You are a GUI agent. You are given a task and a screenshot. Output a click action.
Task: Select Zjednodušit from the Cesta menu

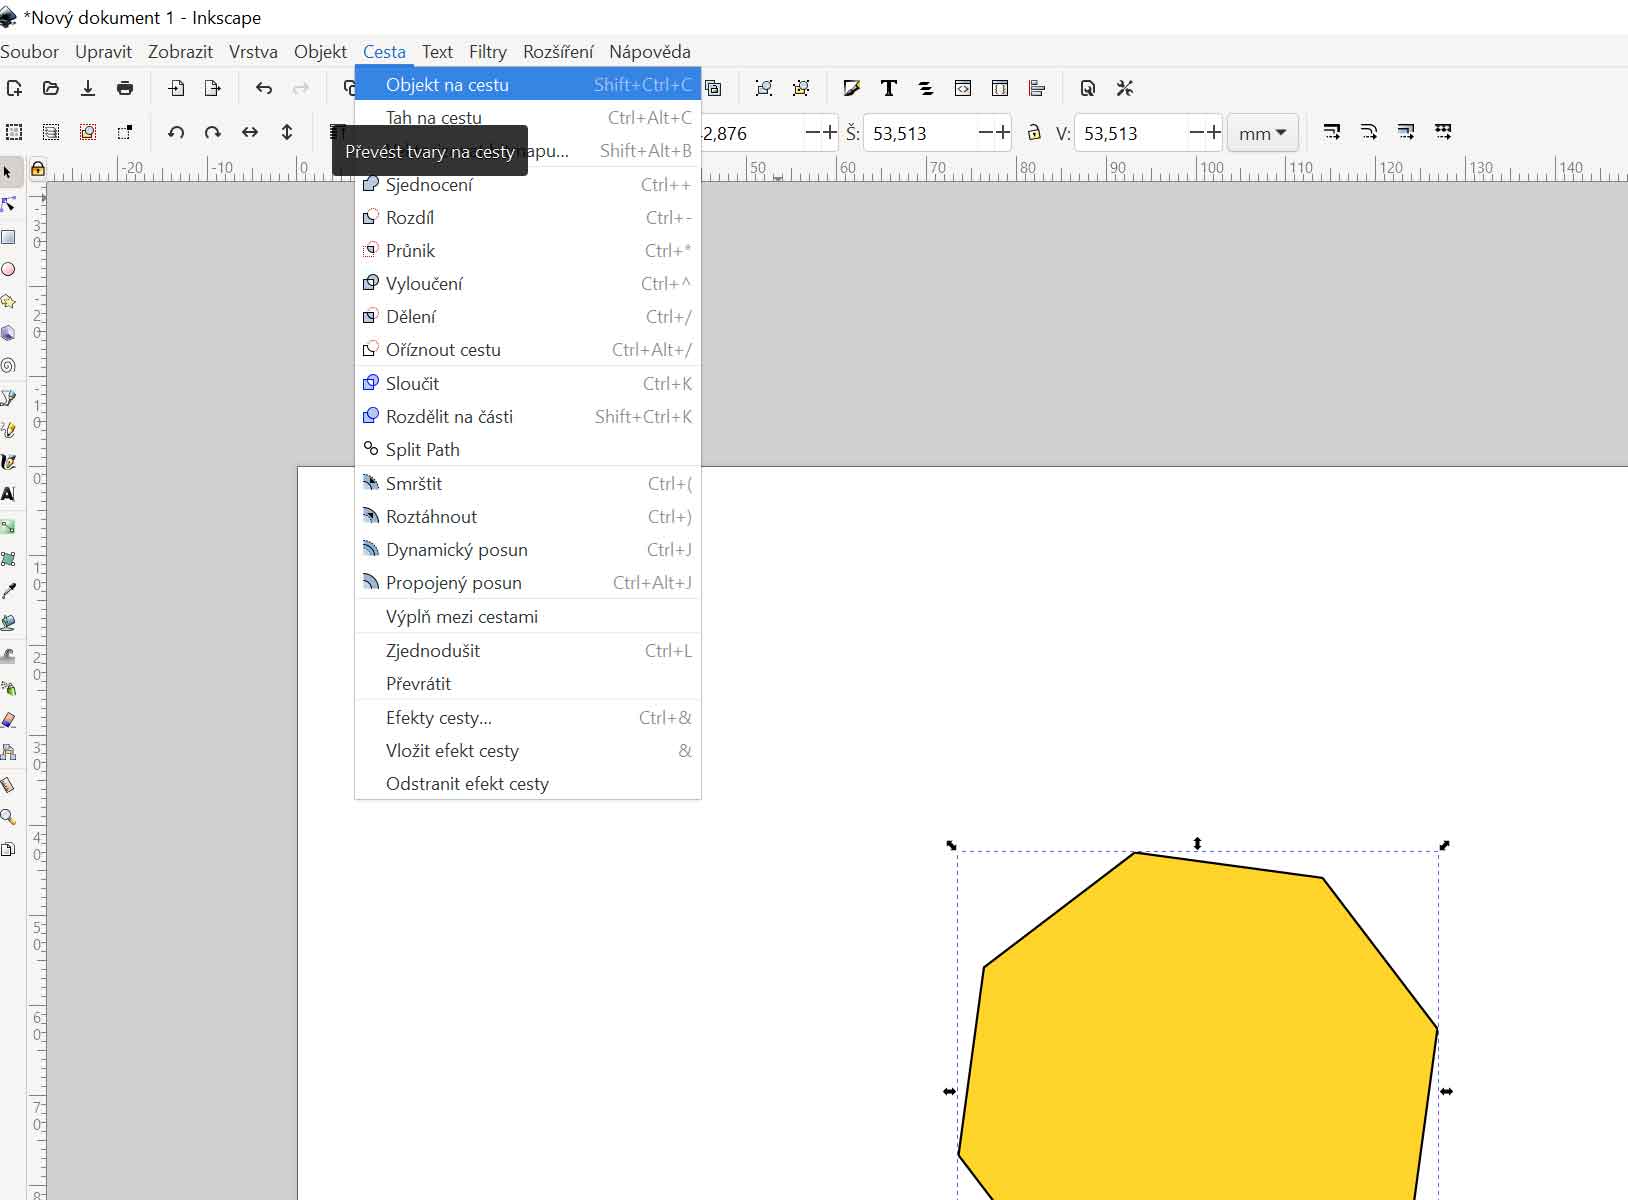tap(432, 651)
